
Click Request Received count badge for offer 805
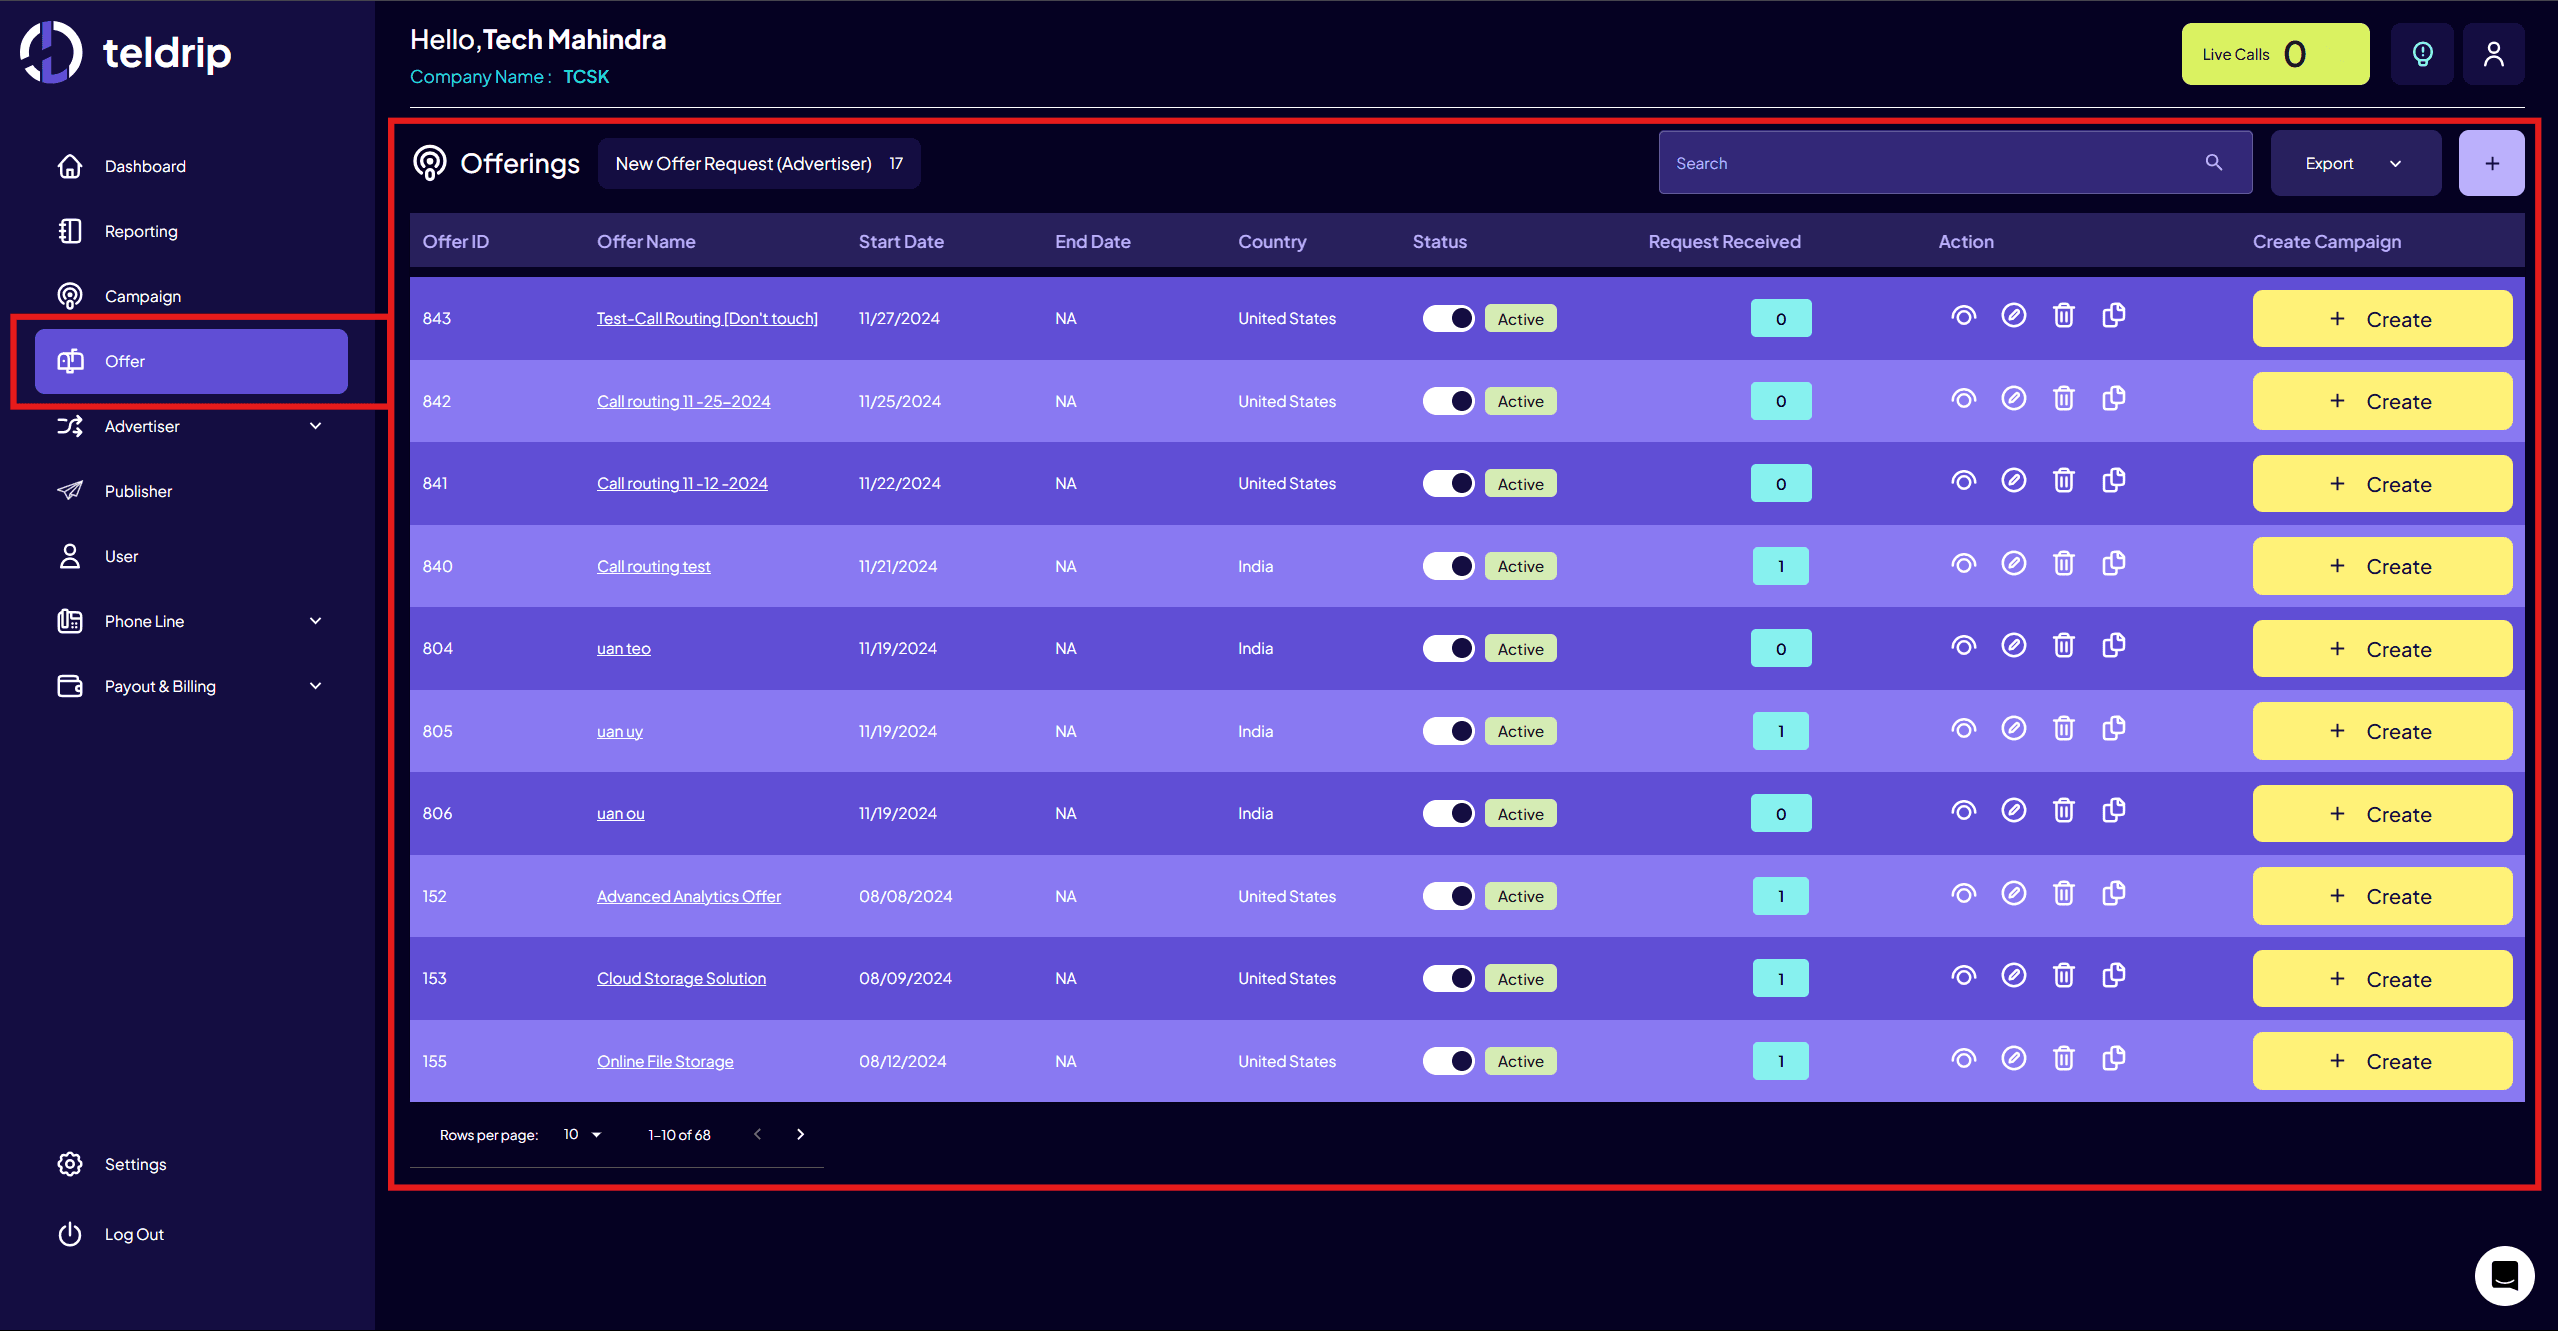pos(1780,731)
